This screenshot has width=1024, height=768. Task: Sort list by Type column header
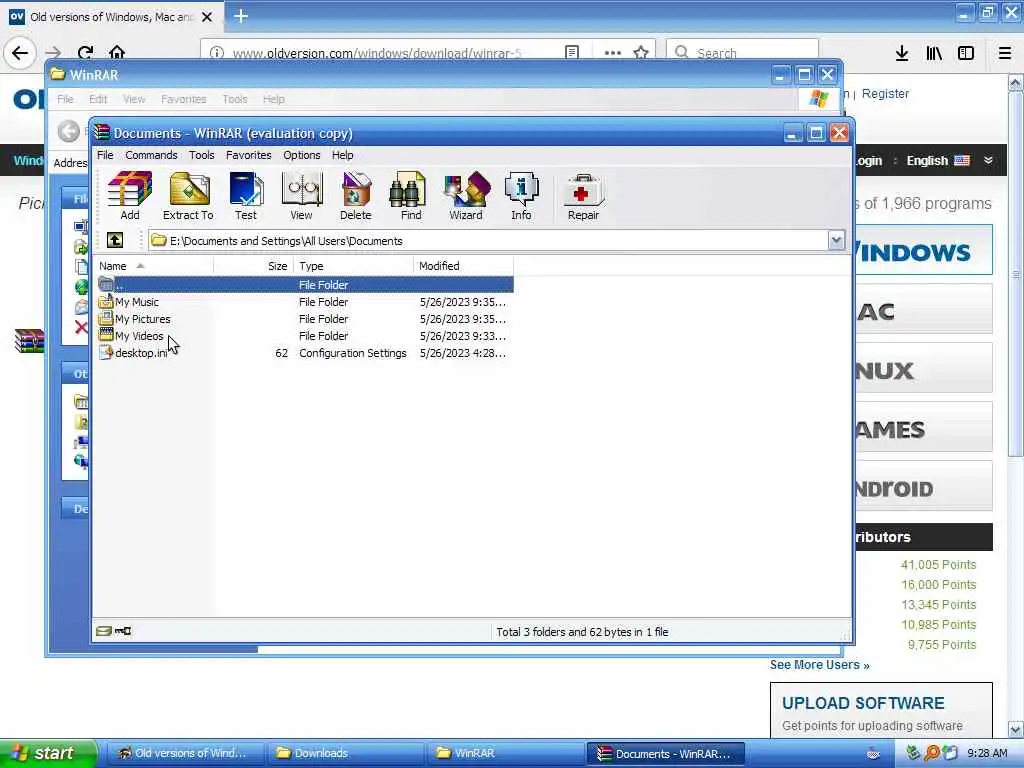coord(354,266)
